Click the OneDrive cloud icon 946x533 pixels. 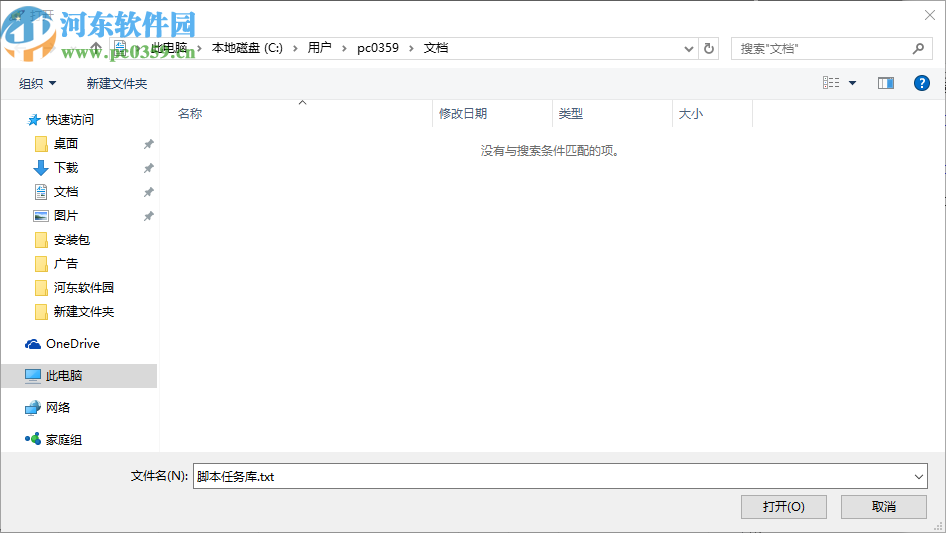tap(33, 344)
